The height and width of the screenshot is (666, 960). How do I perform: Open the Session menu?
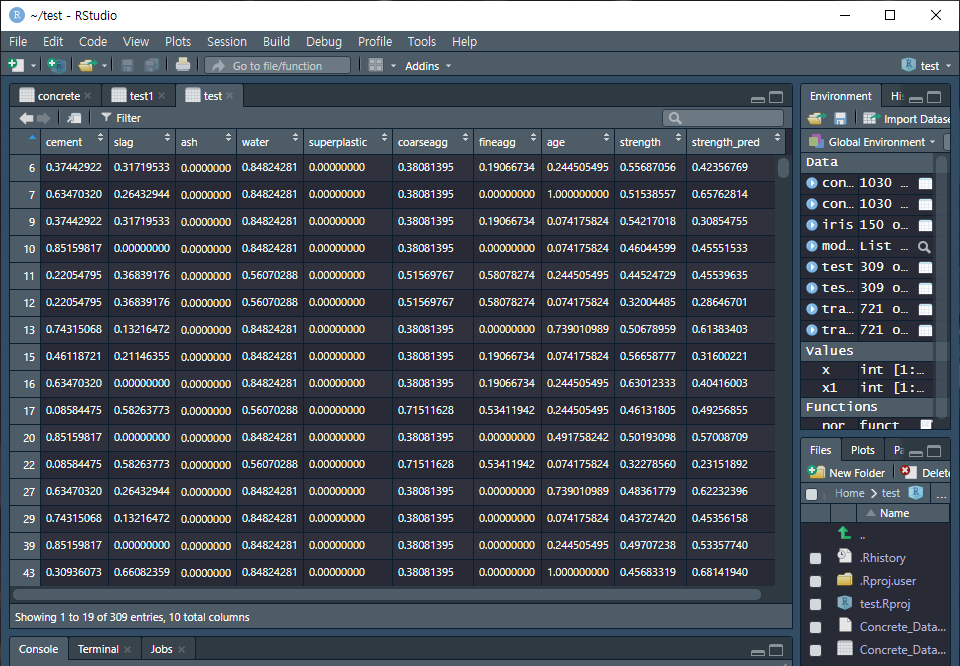pos(227,42)
